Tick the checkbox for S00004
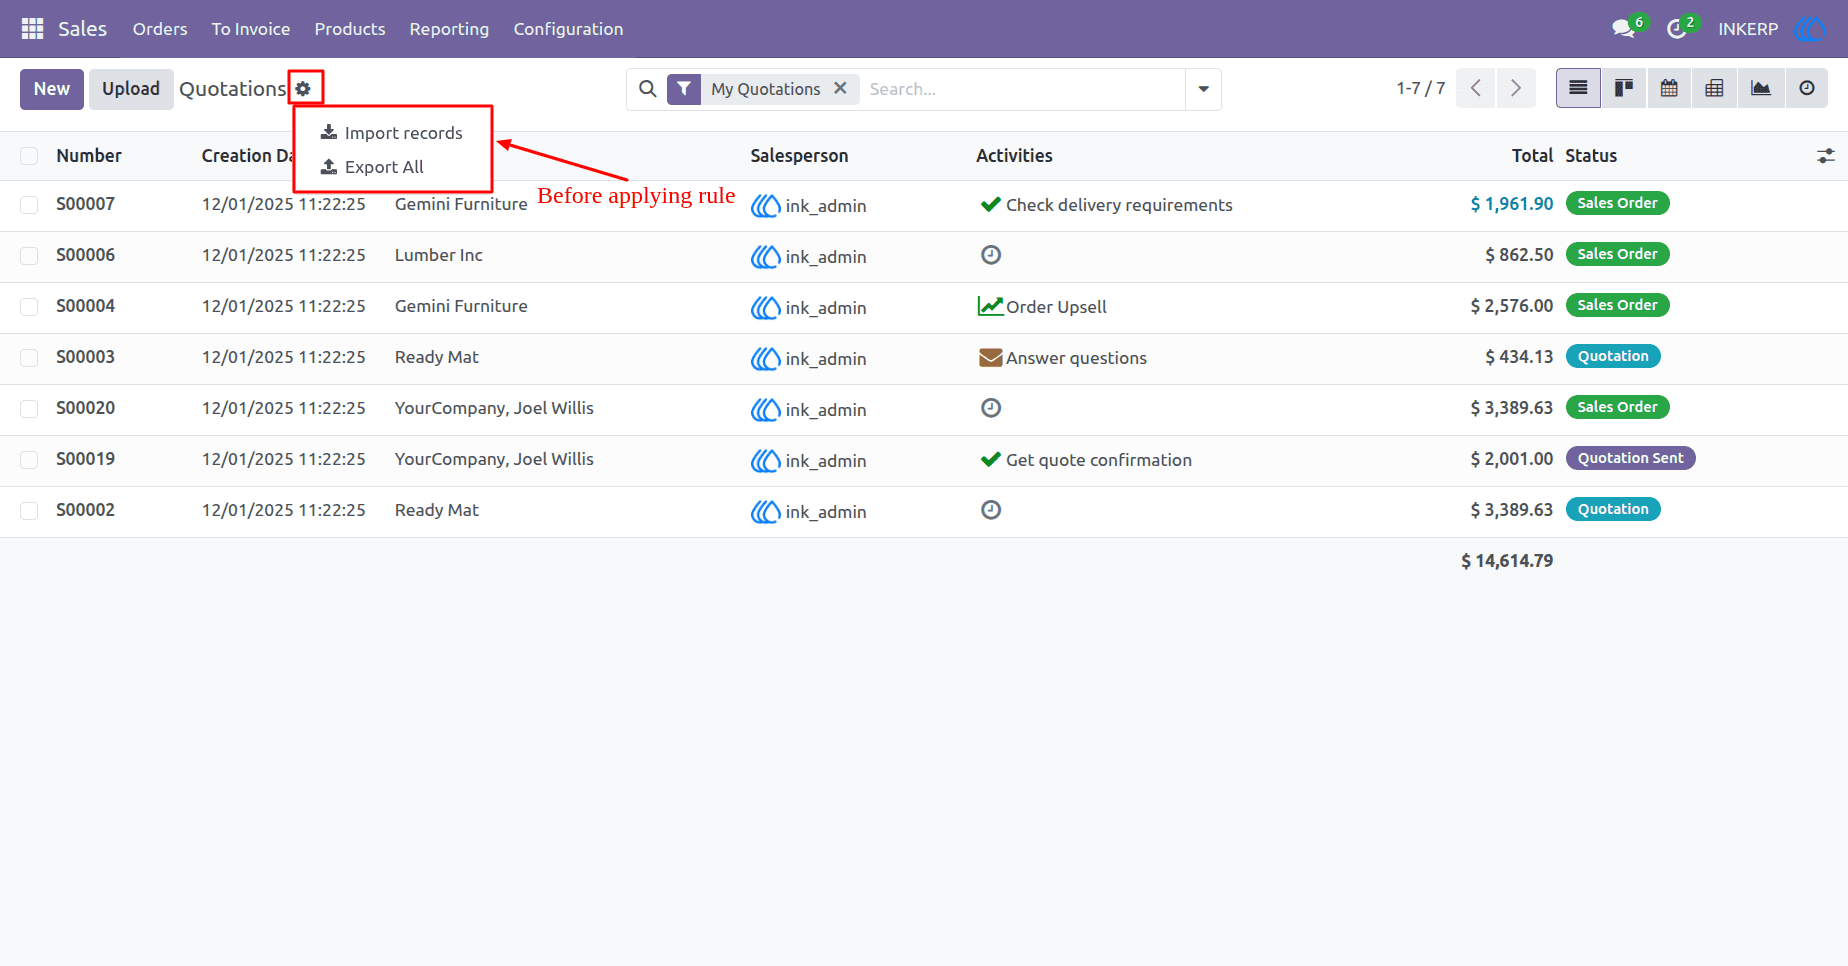This screenshot has height=966, width=1848. pyautogui.click(x=29, y=307)
